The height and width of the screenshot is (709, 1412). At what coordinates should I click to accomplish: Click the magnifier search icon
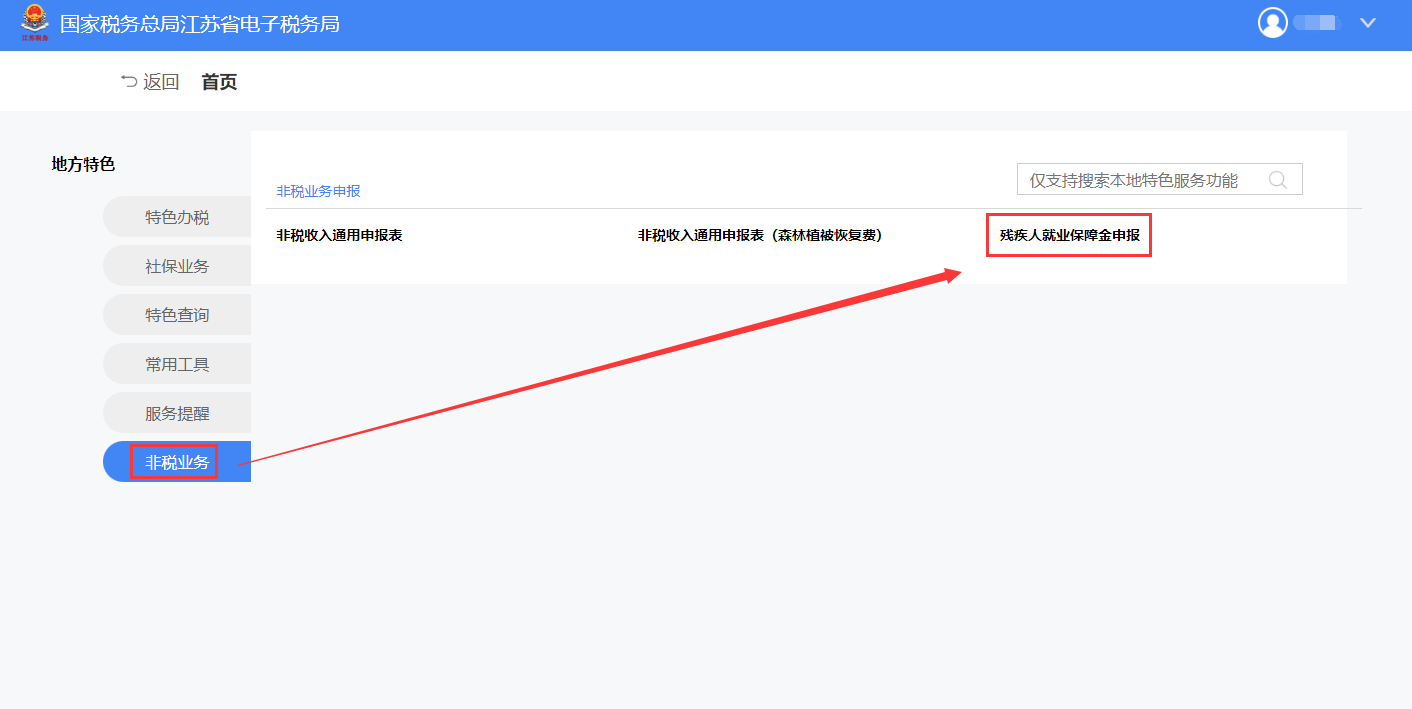click(x=1277, y=180)
